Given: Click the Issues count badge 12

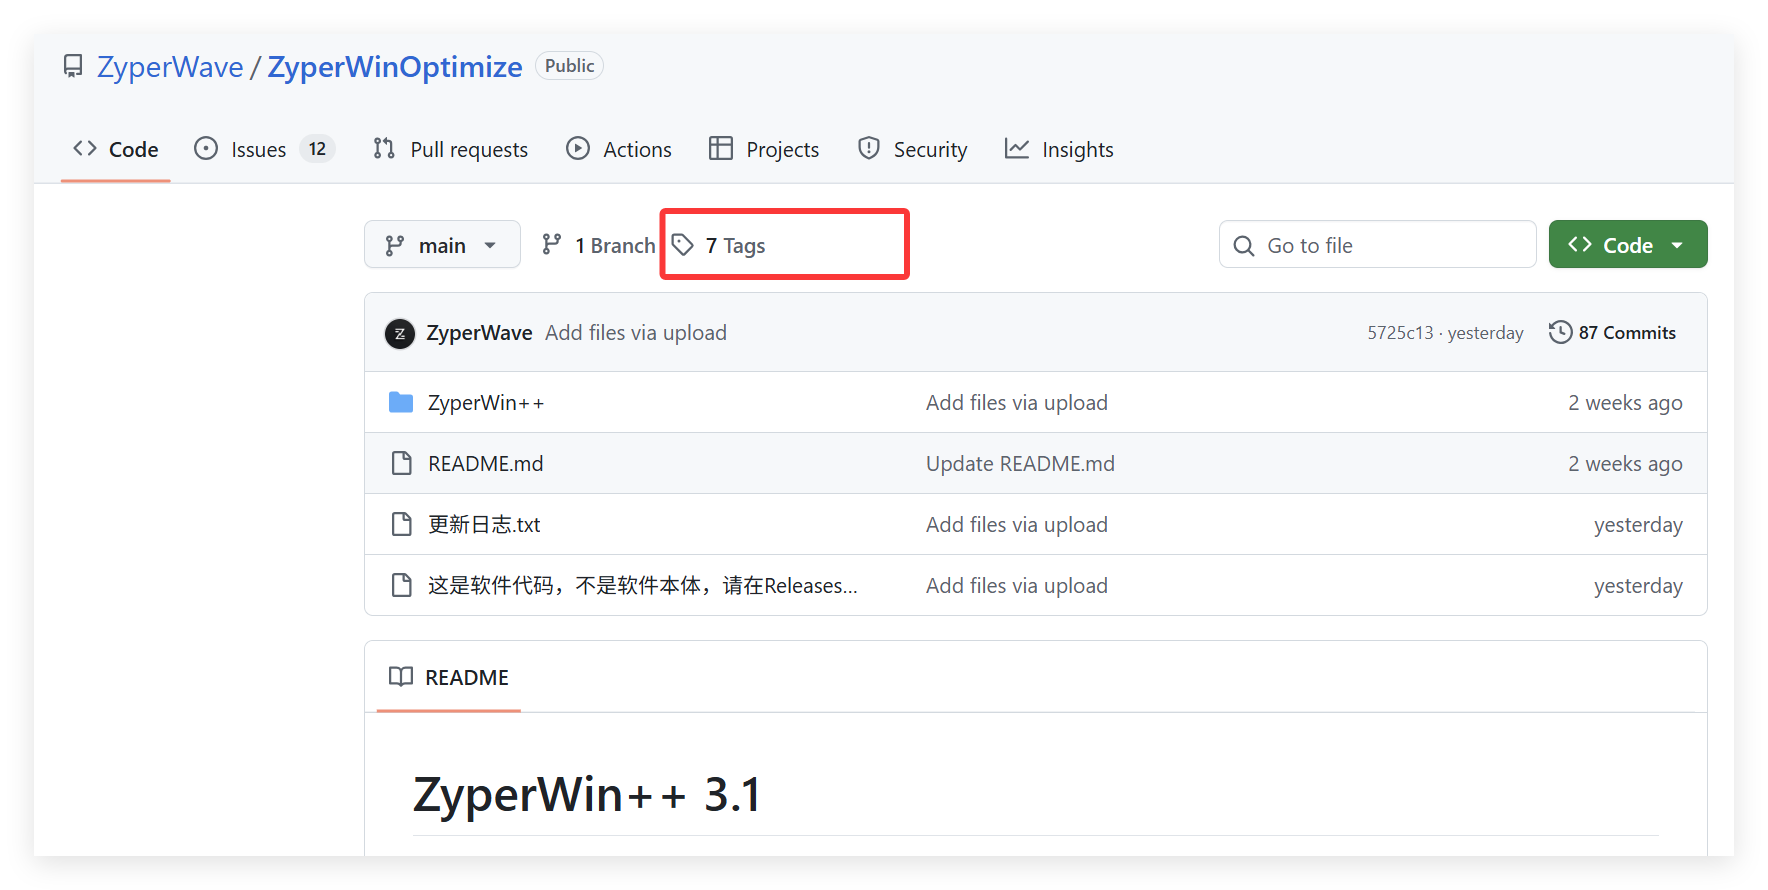Looking at the screenshot, I should [317, 149].
